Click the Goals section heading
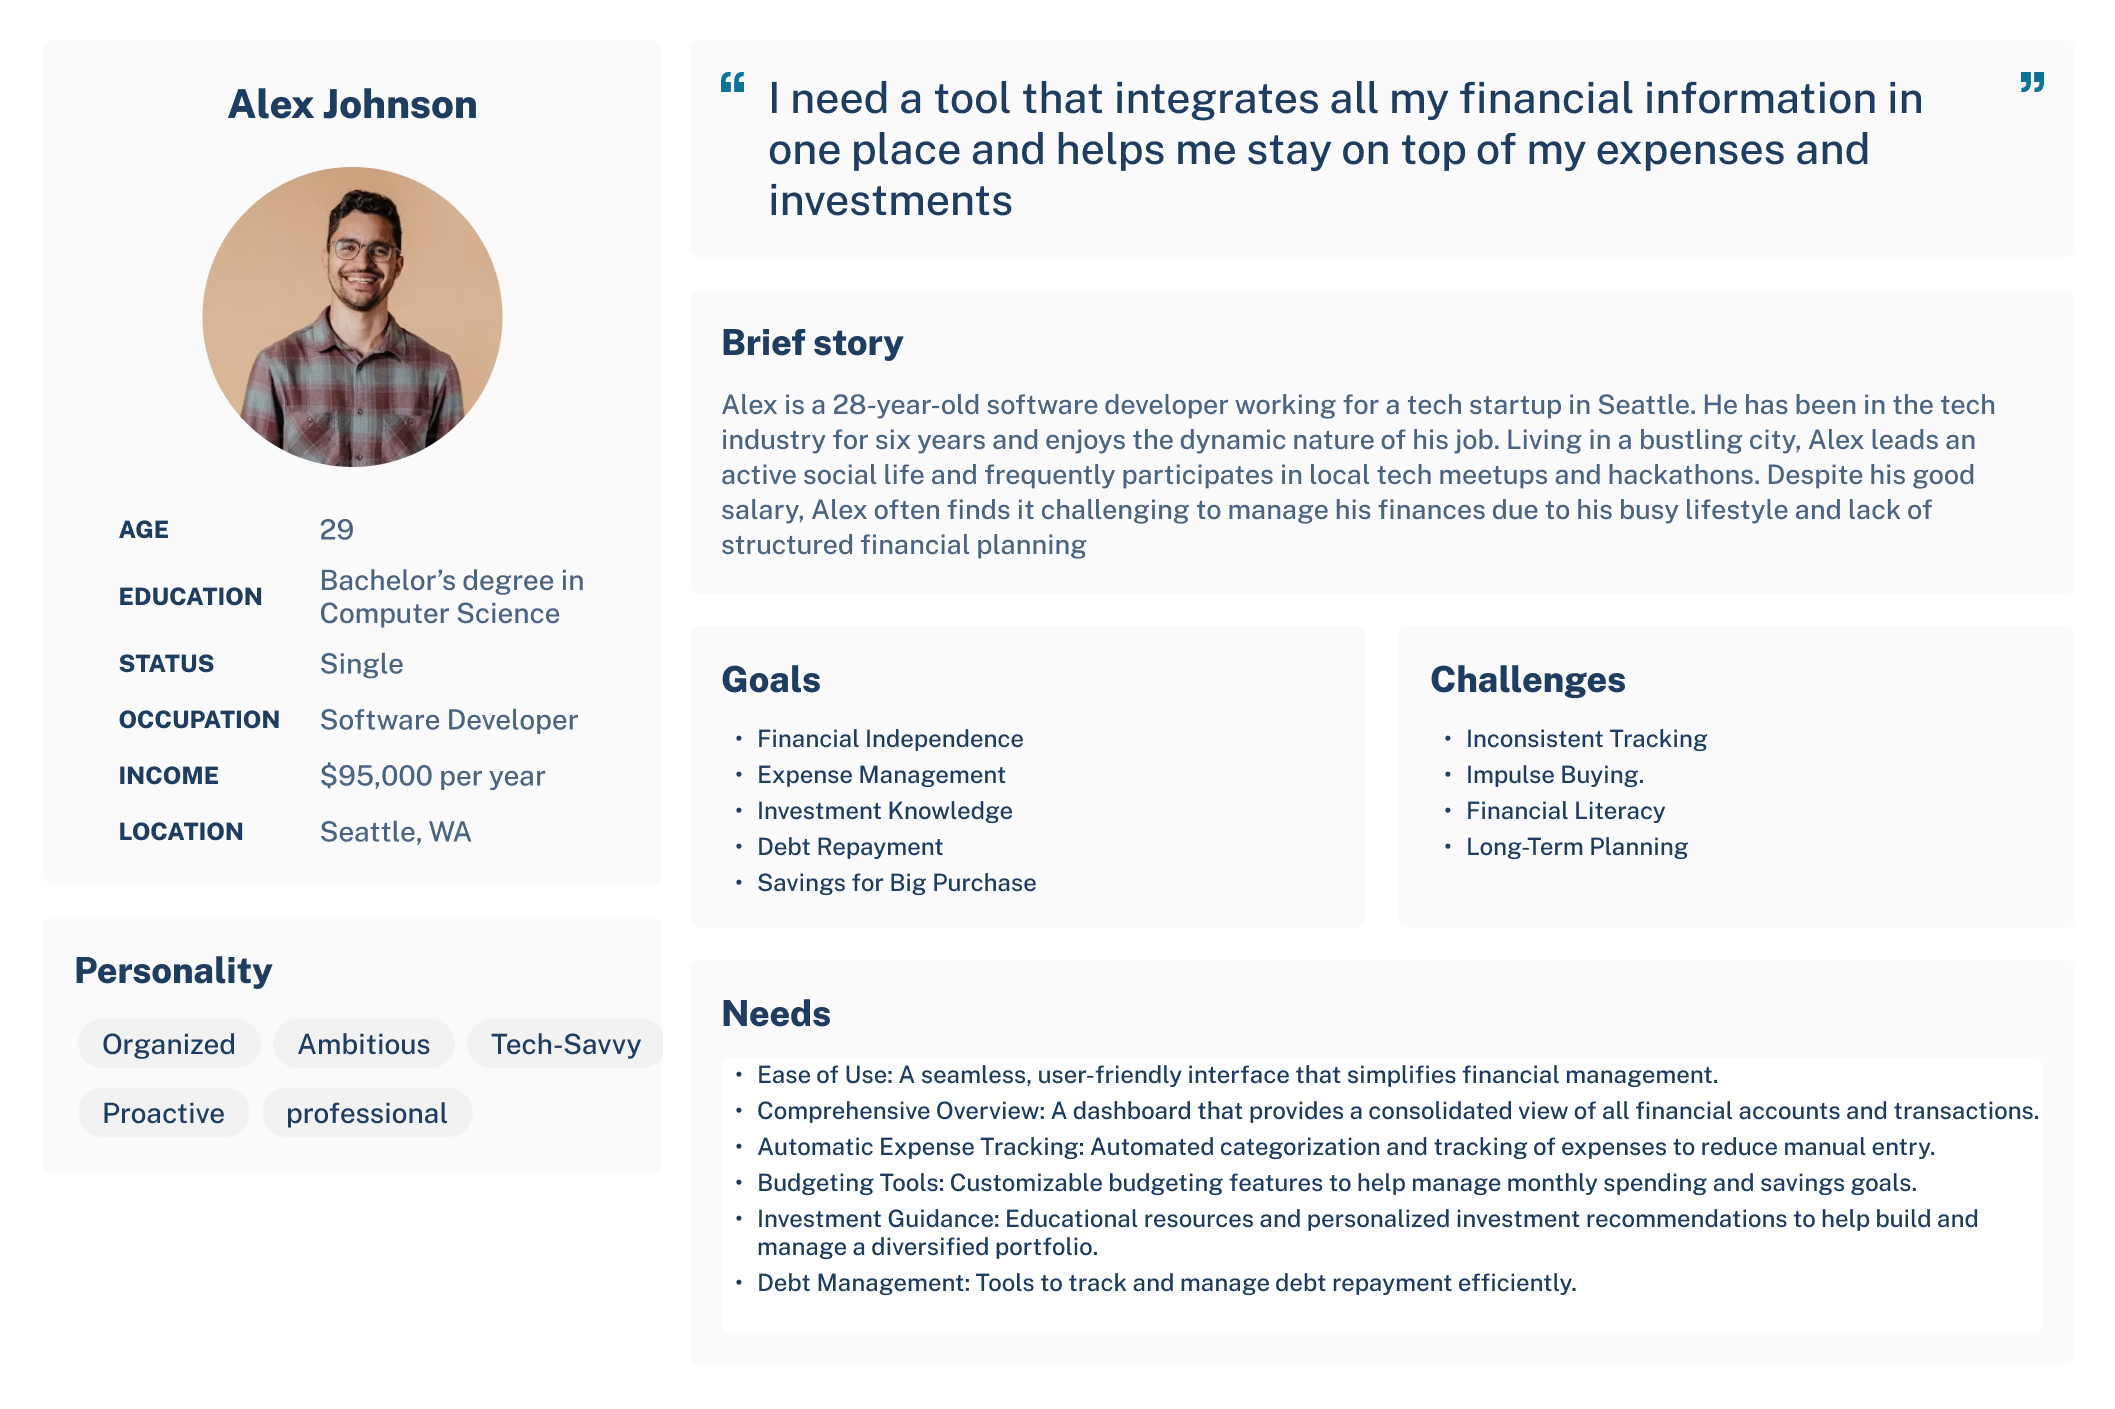This screenshot has width=2115, height=1409. (x=771, y=680)
